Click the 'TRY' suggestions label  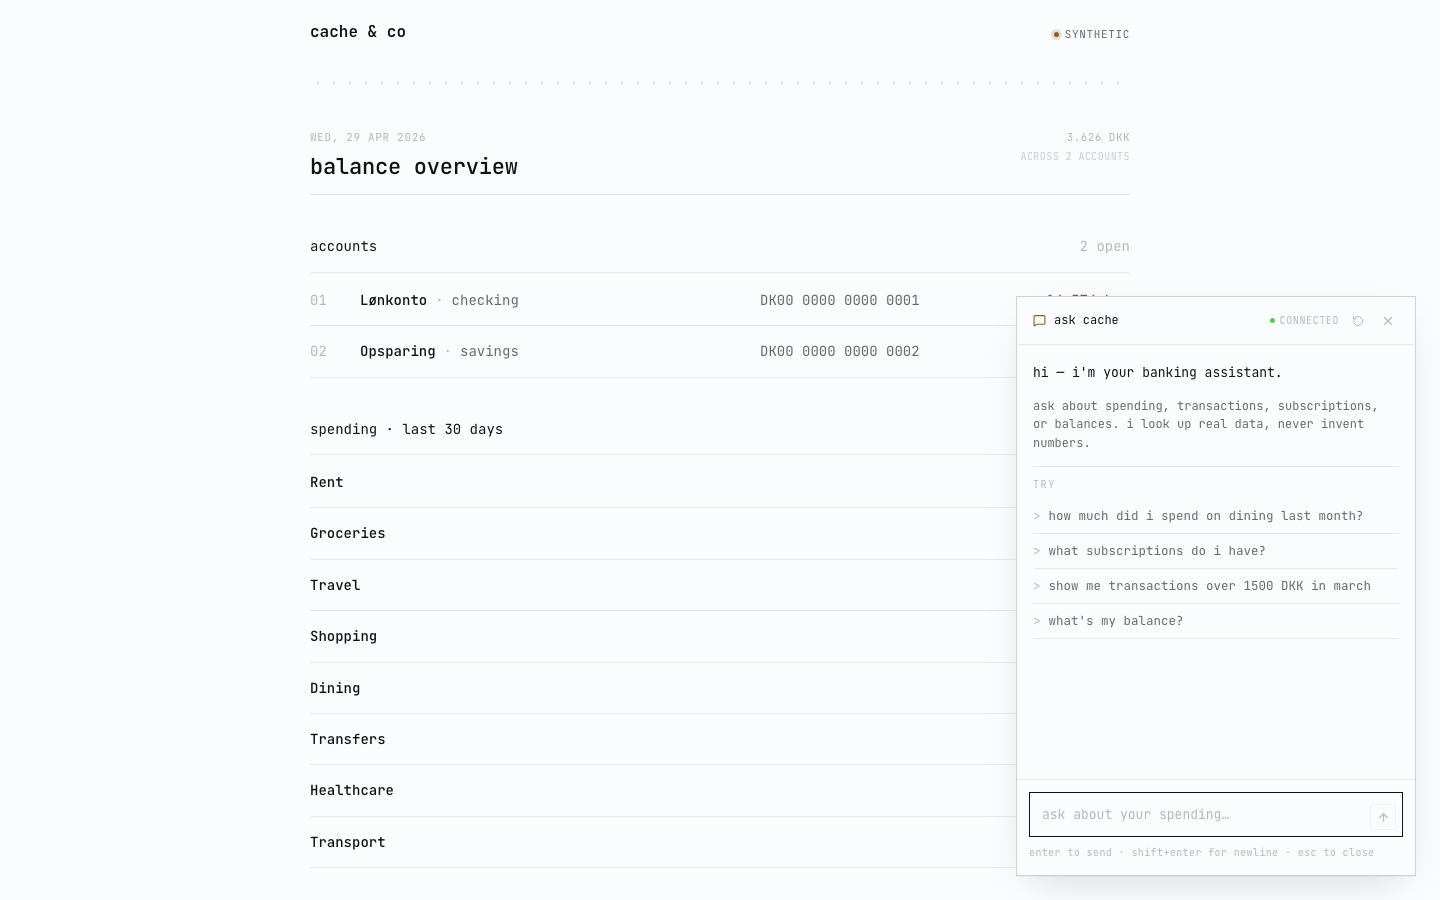pyautogui.click(x=1044, y=484)
